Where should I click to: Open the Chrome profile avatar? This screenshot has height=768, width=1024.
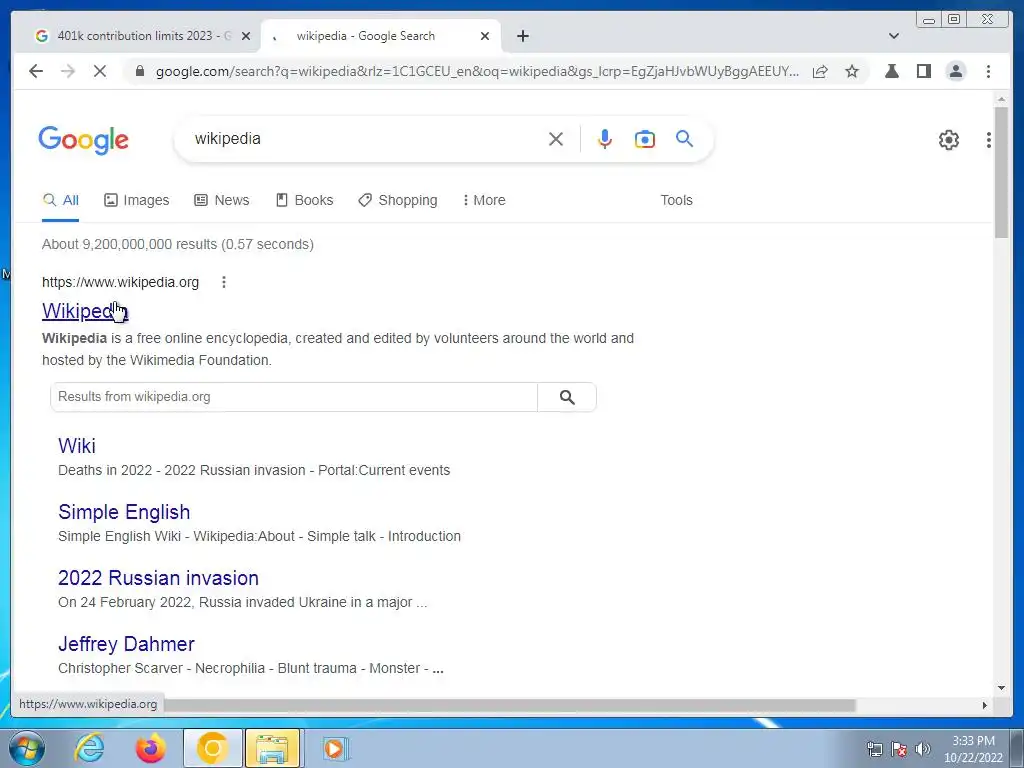pos(956,71)
